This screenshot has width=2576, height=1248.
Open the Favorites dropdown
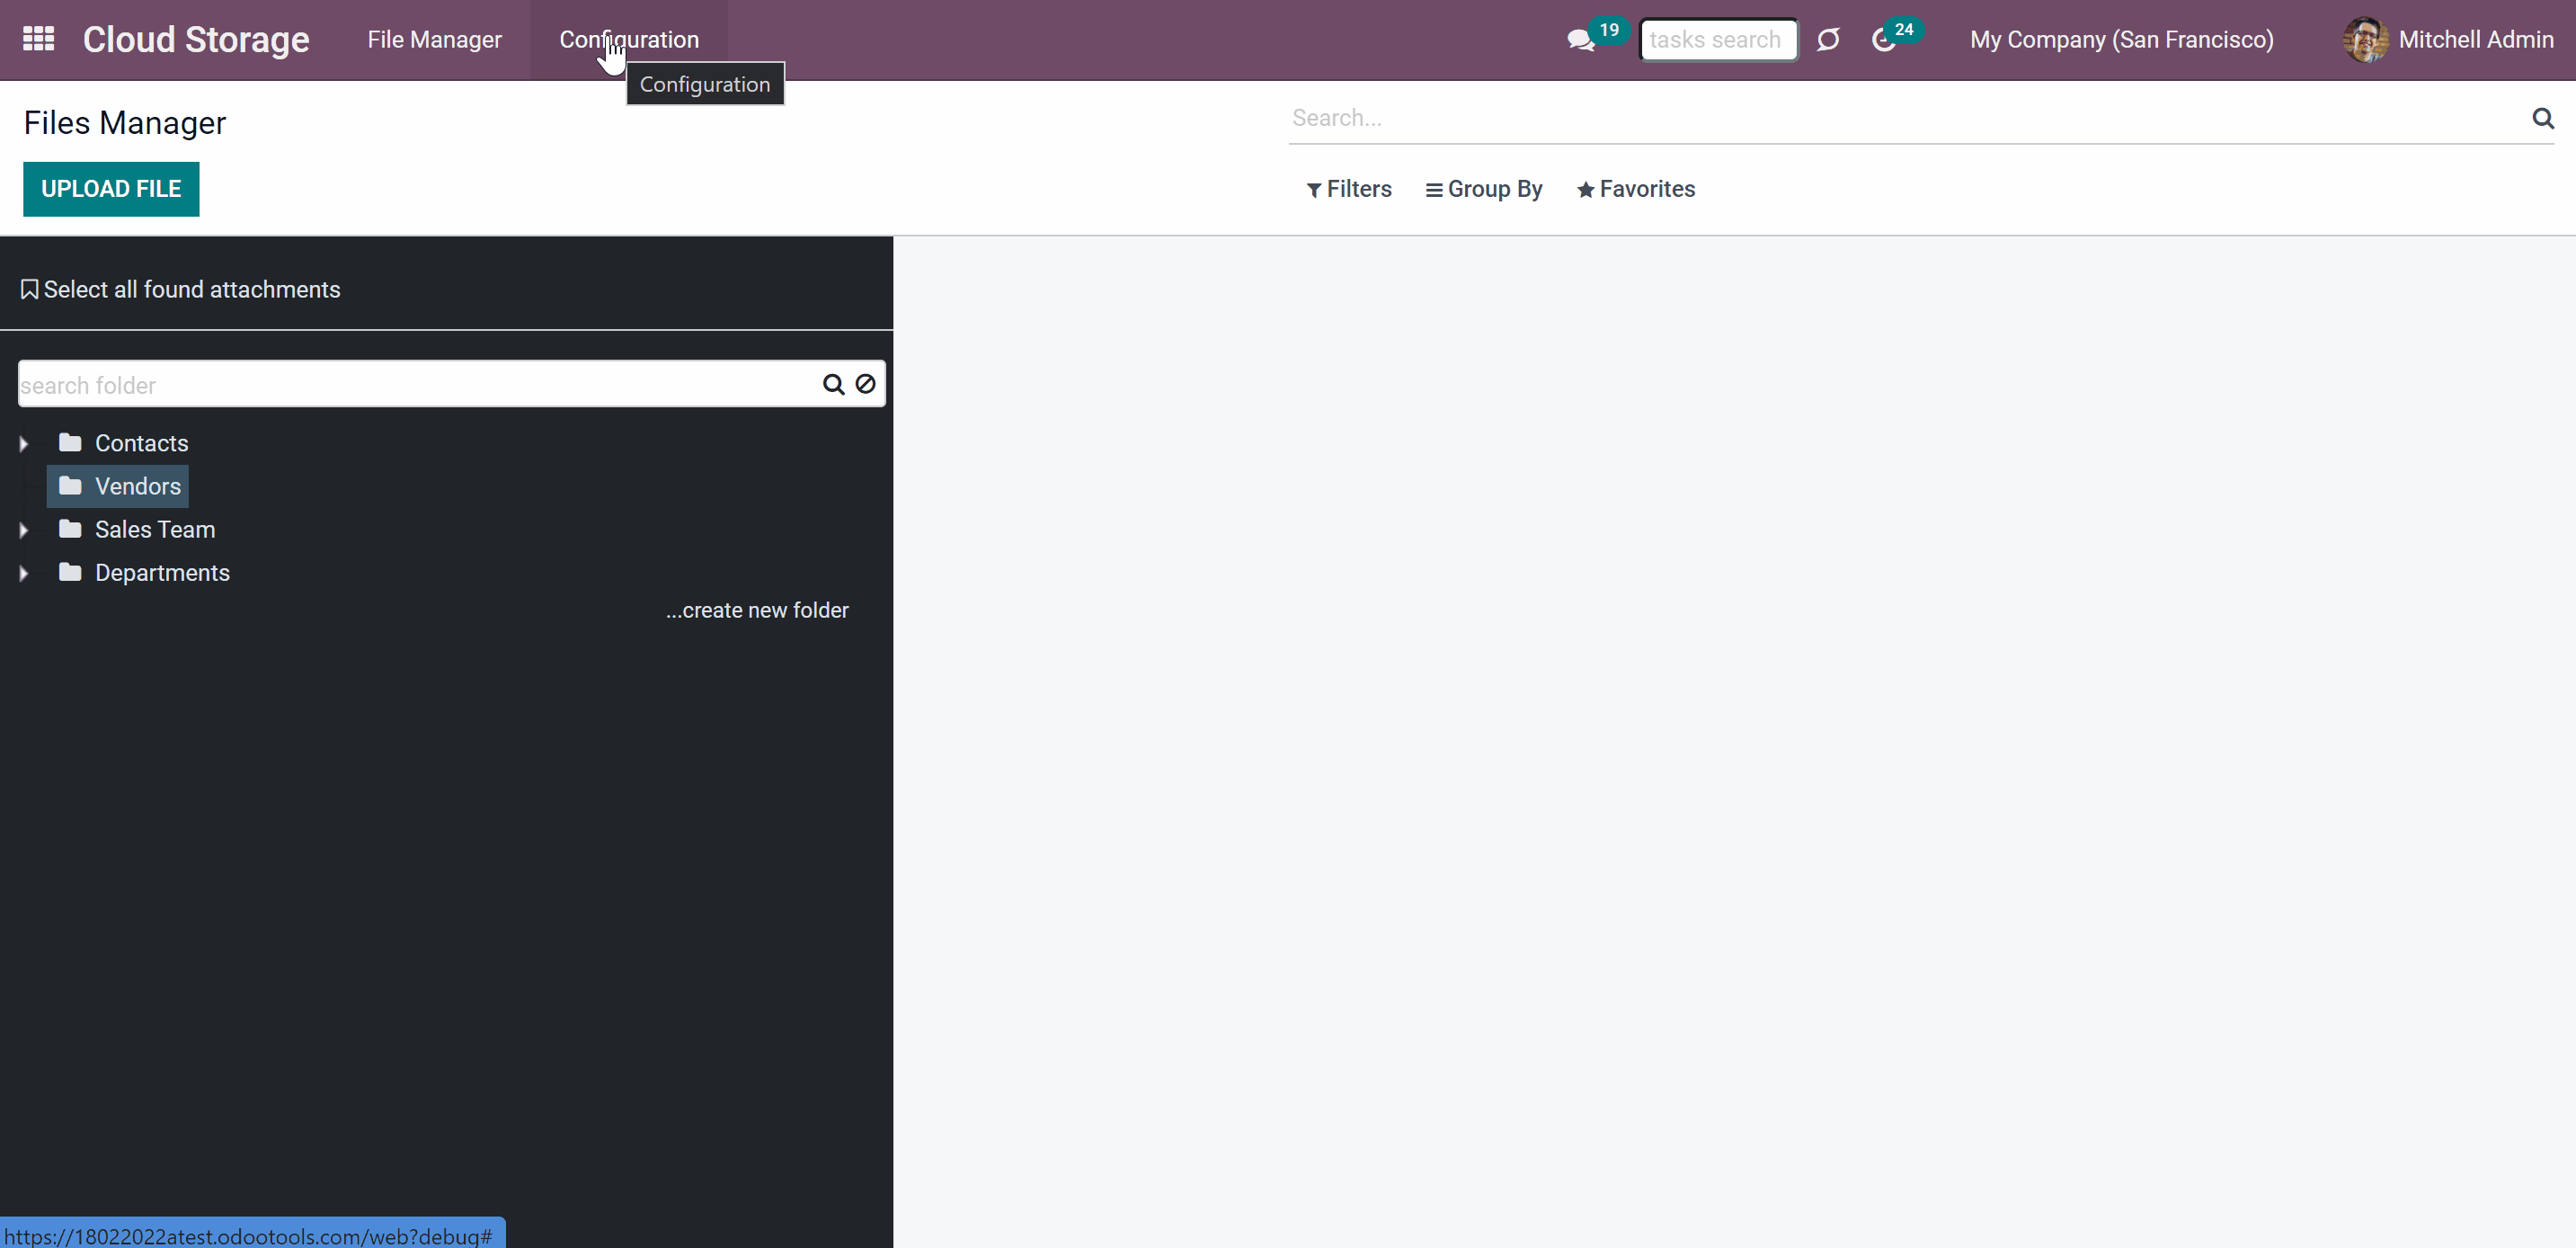[x=1635, y=189]
